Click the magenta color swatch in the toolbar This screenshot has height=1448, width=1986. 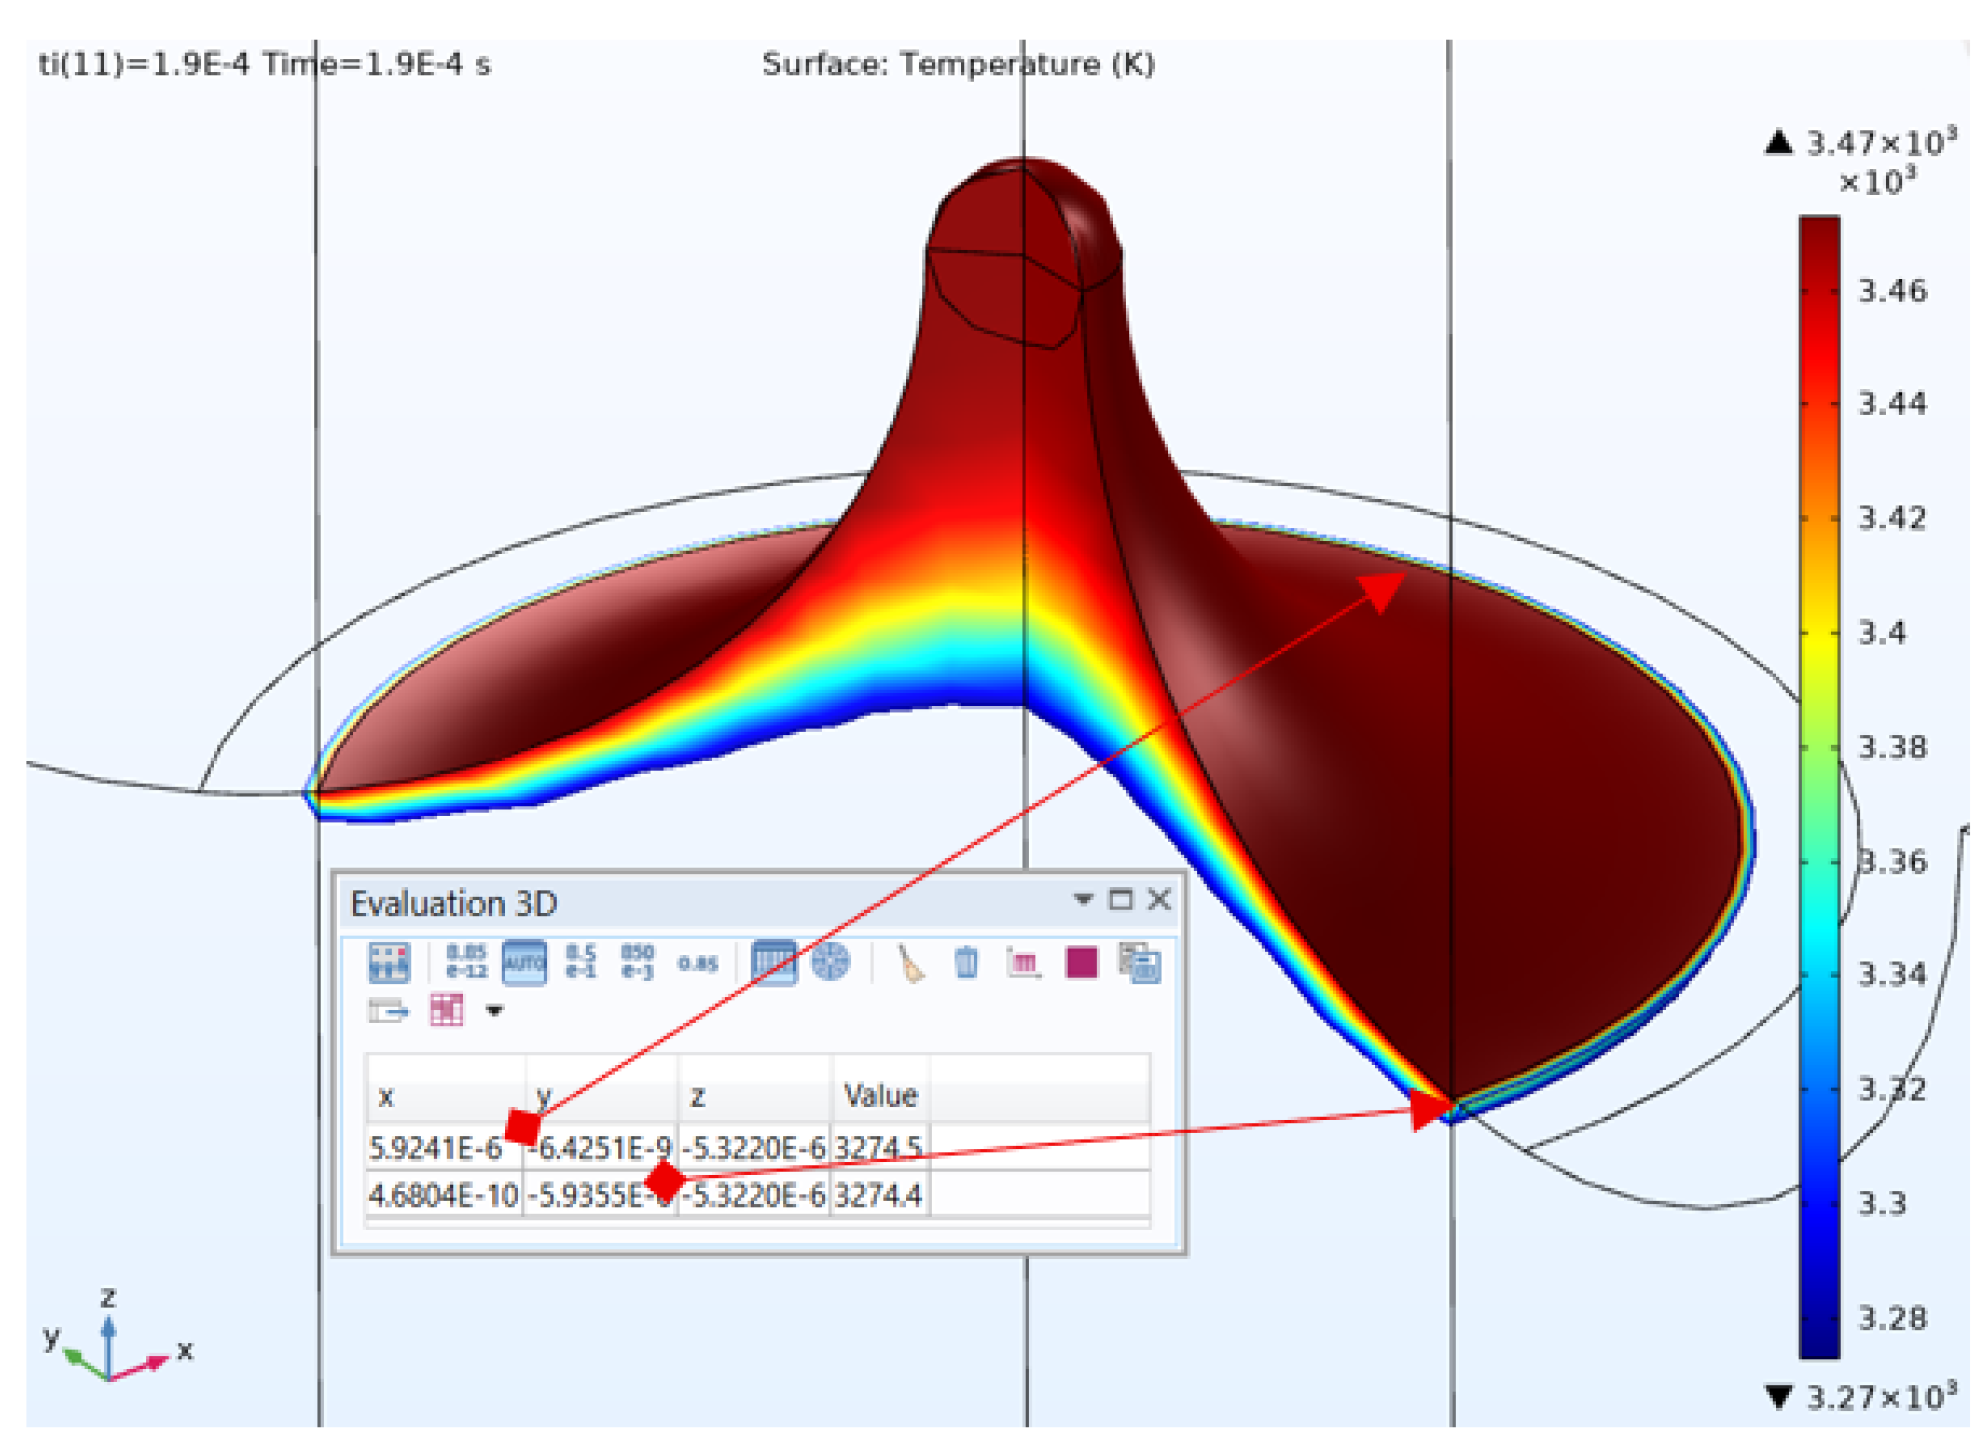pos(1083,960)
